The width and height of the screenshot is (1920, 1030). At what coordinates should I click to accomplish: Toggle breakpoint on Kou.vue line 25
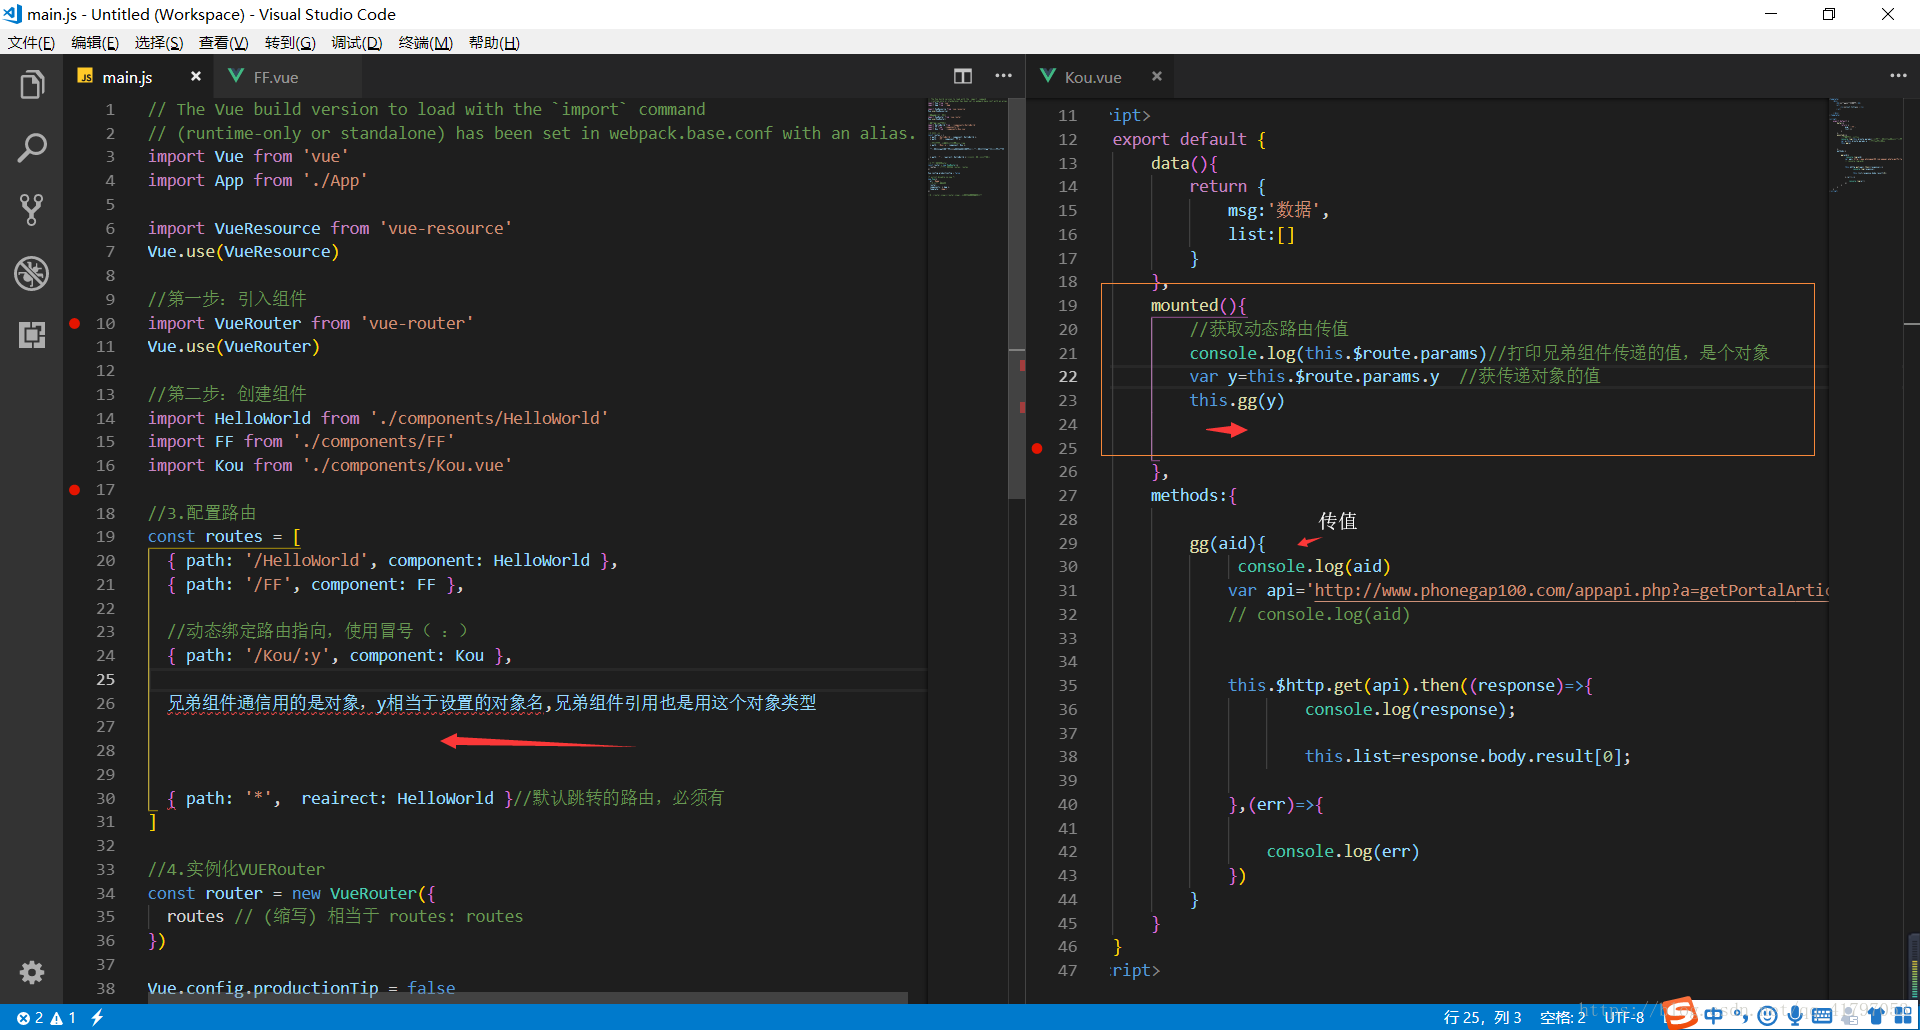tap(1037, 448)
